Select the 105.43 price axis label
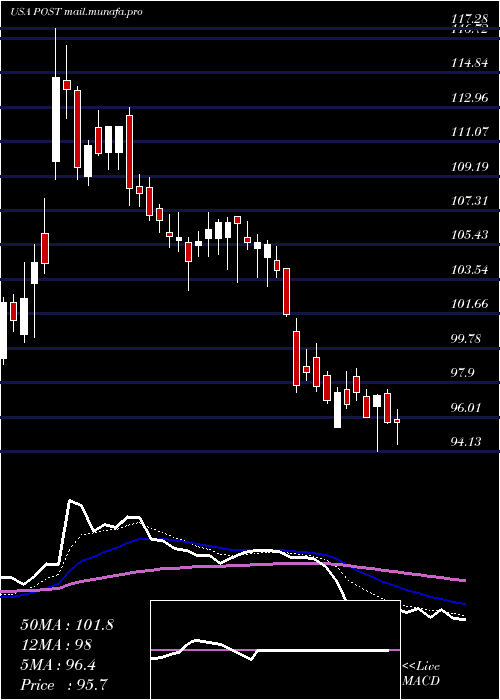Image resolution: width=500 pixels, height=700 pixels. [x=469, y=235]
